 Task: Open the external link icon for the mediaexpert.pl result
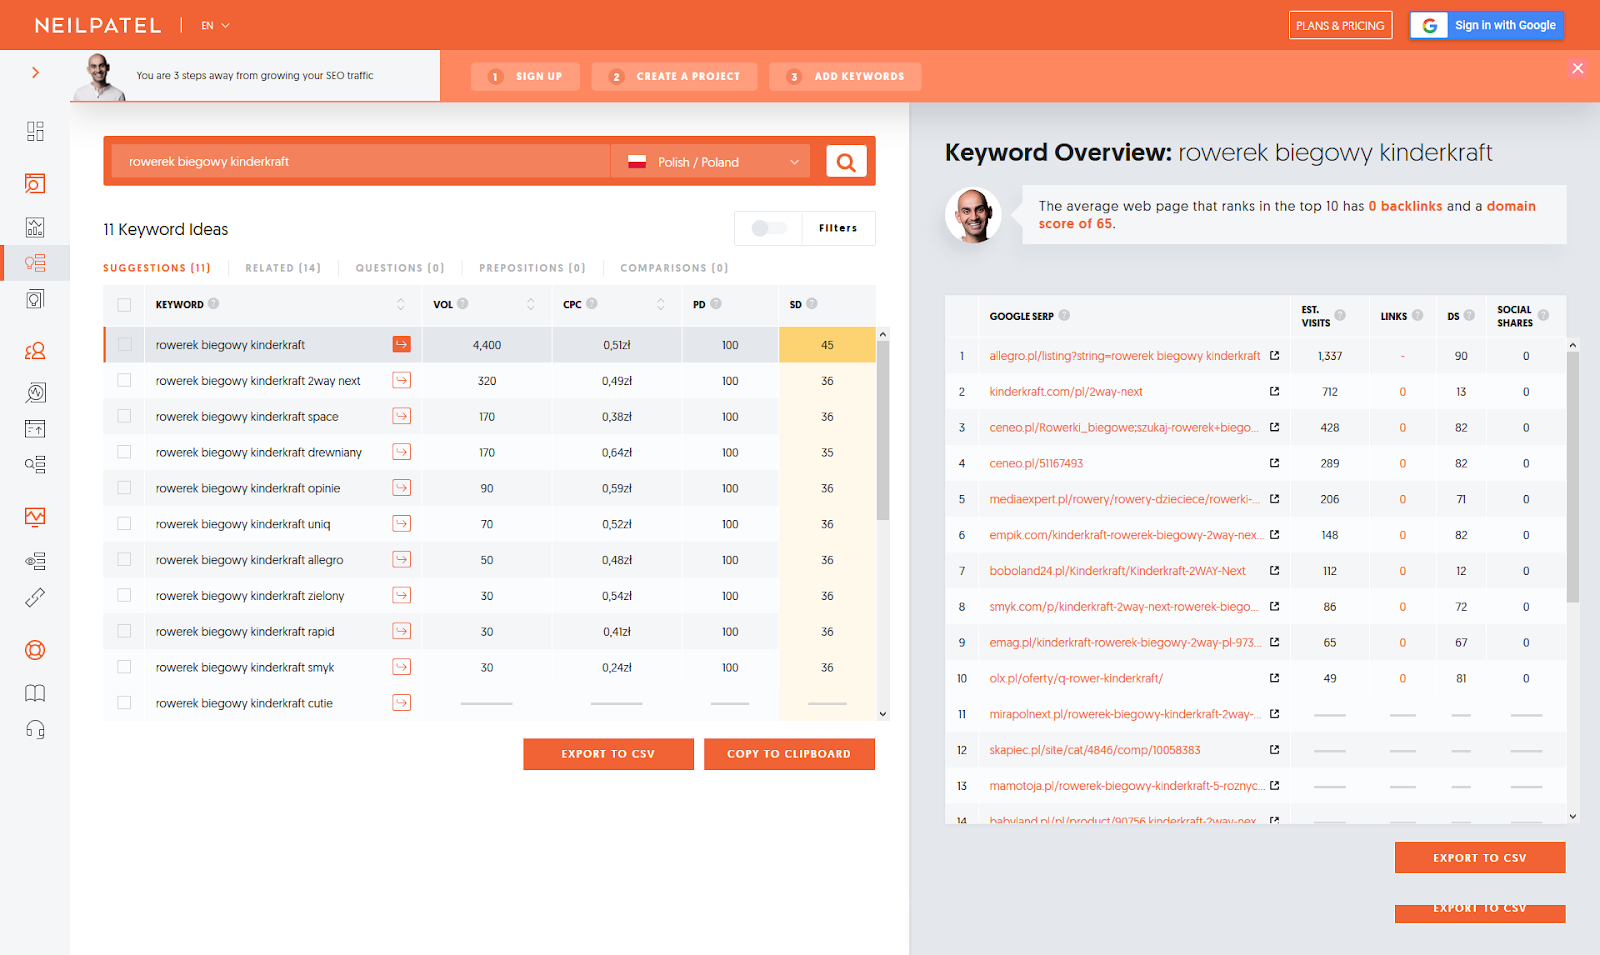point(1274,498)
